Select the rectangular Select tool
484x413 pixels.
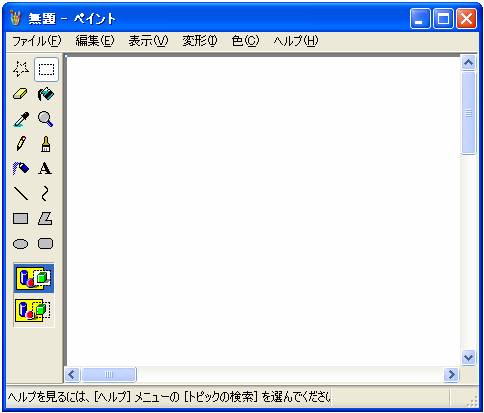(x=46, y=69)
